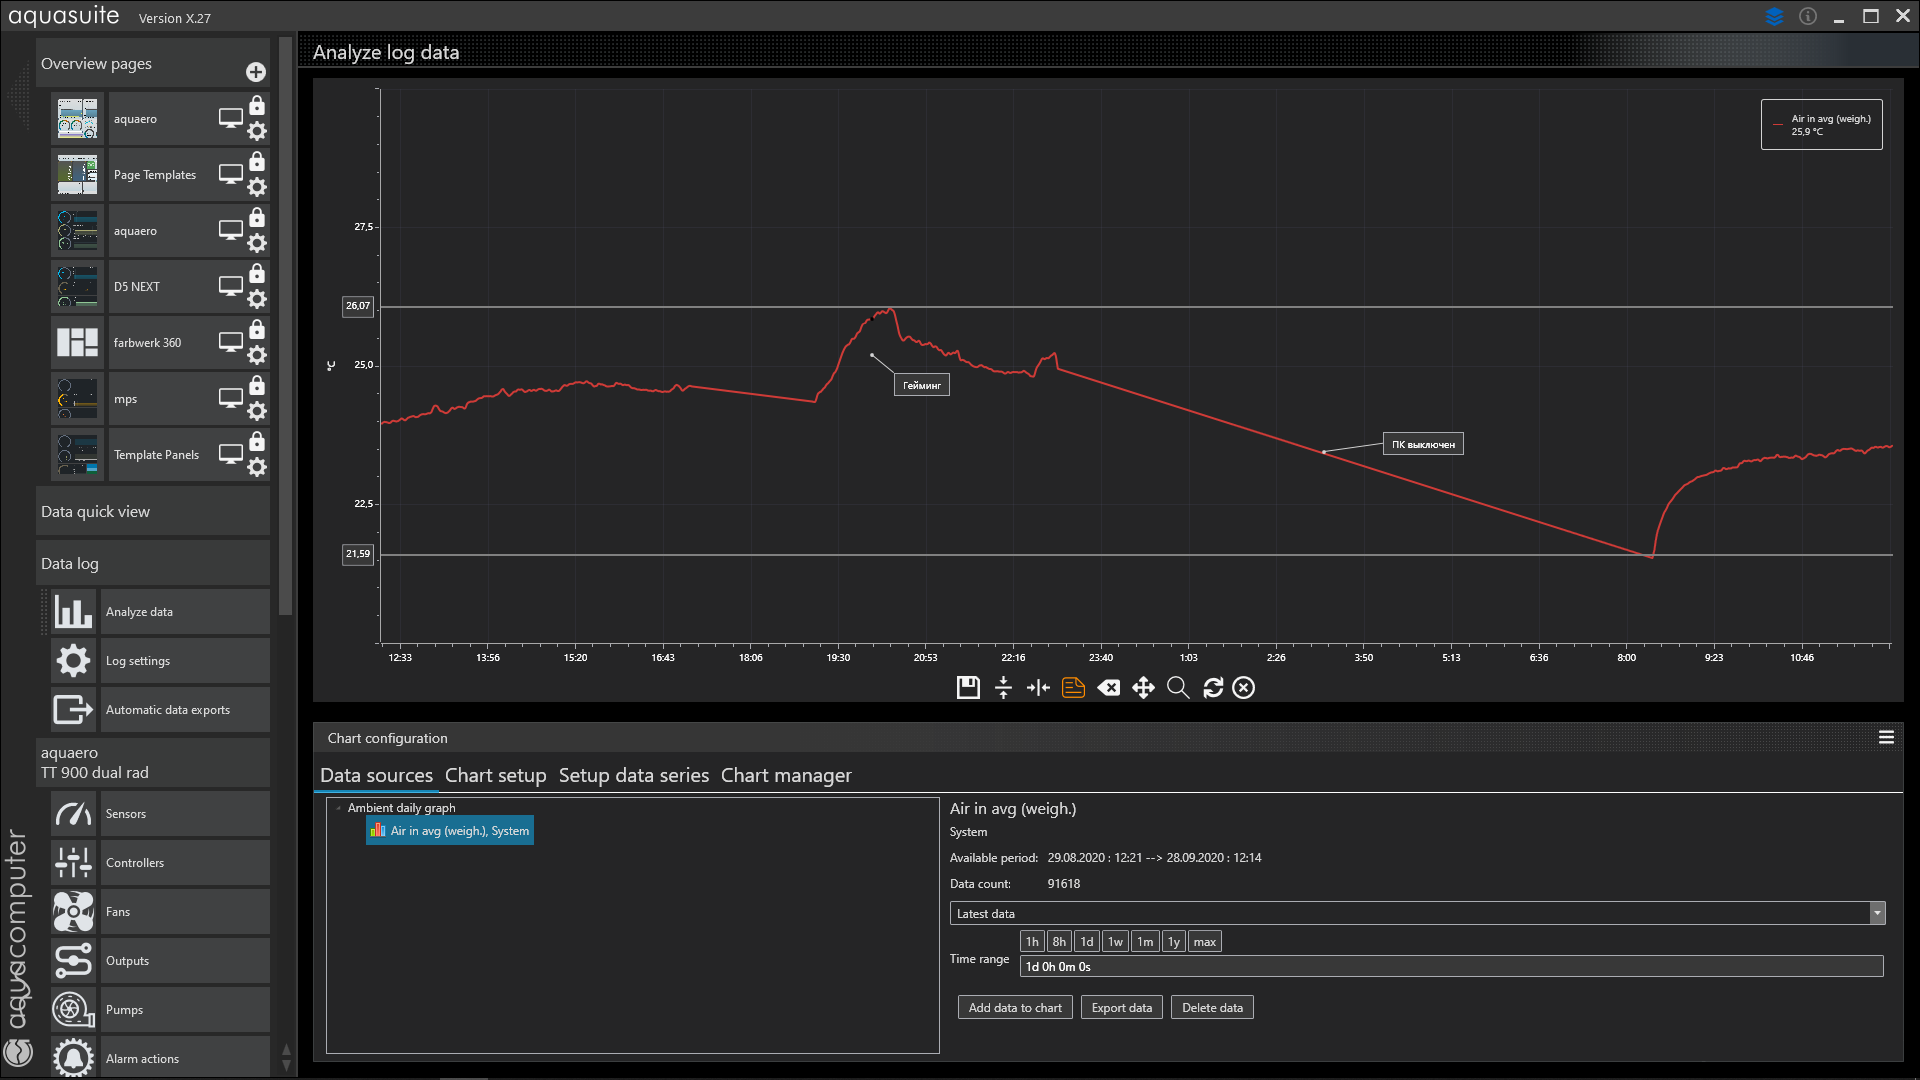
Task: Click the delete annotation backspace icon
Action: 1108,688
